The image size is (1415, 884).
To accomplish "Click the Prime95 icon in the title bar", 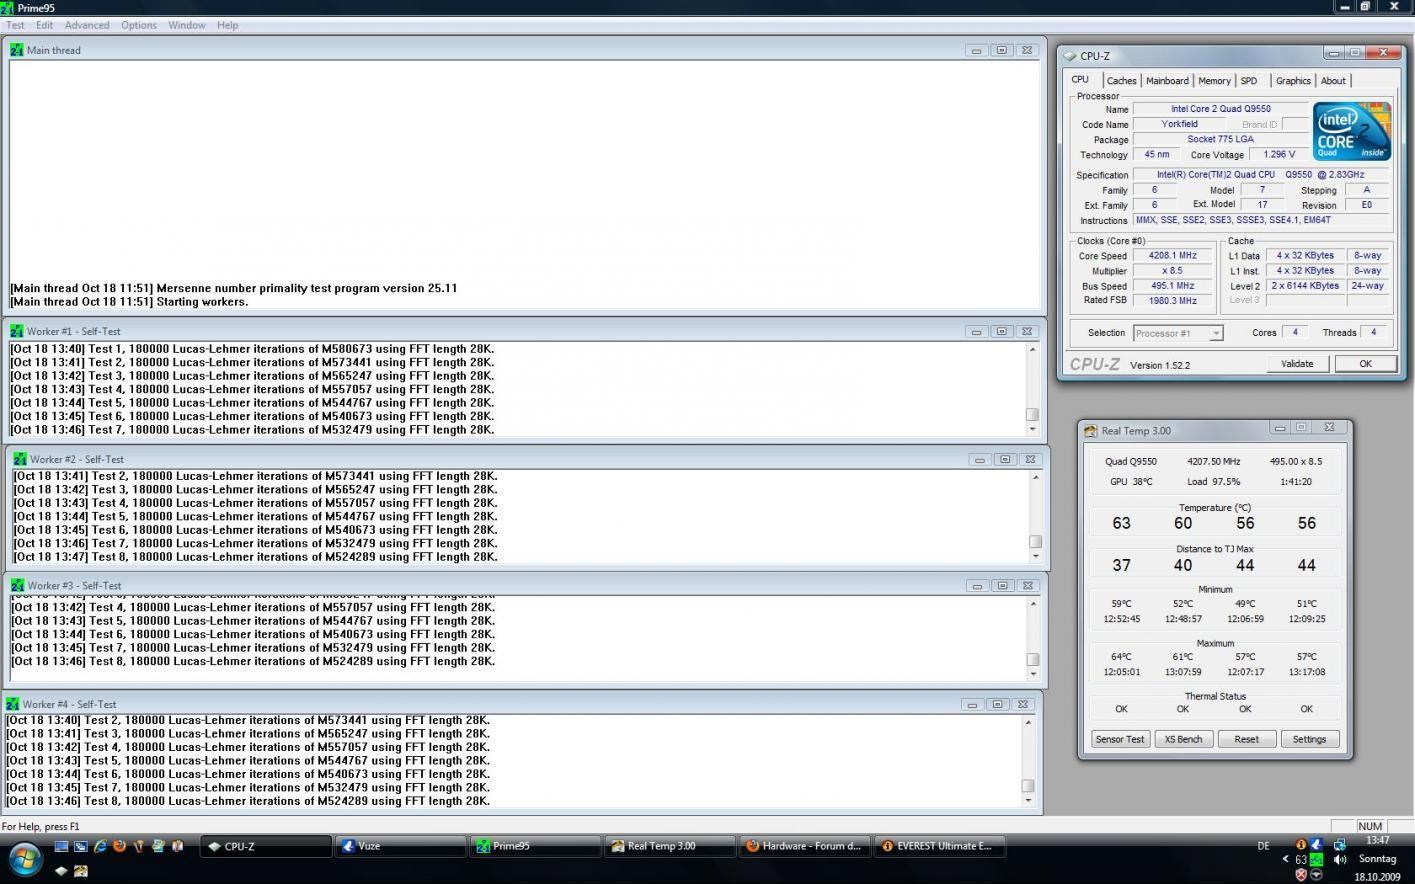I will (x=8, y=7).
